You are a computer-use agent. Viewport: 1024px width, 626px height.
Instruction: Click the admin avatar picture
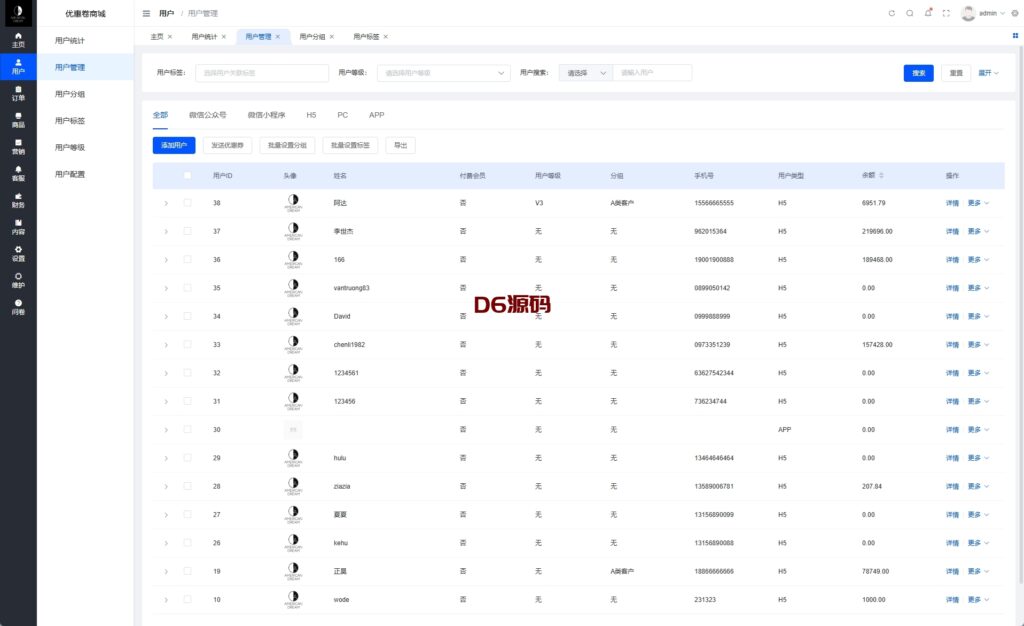pos(968,13)
